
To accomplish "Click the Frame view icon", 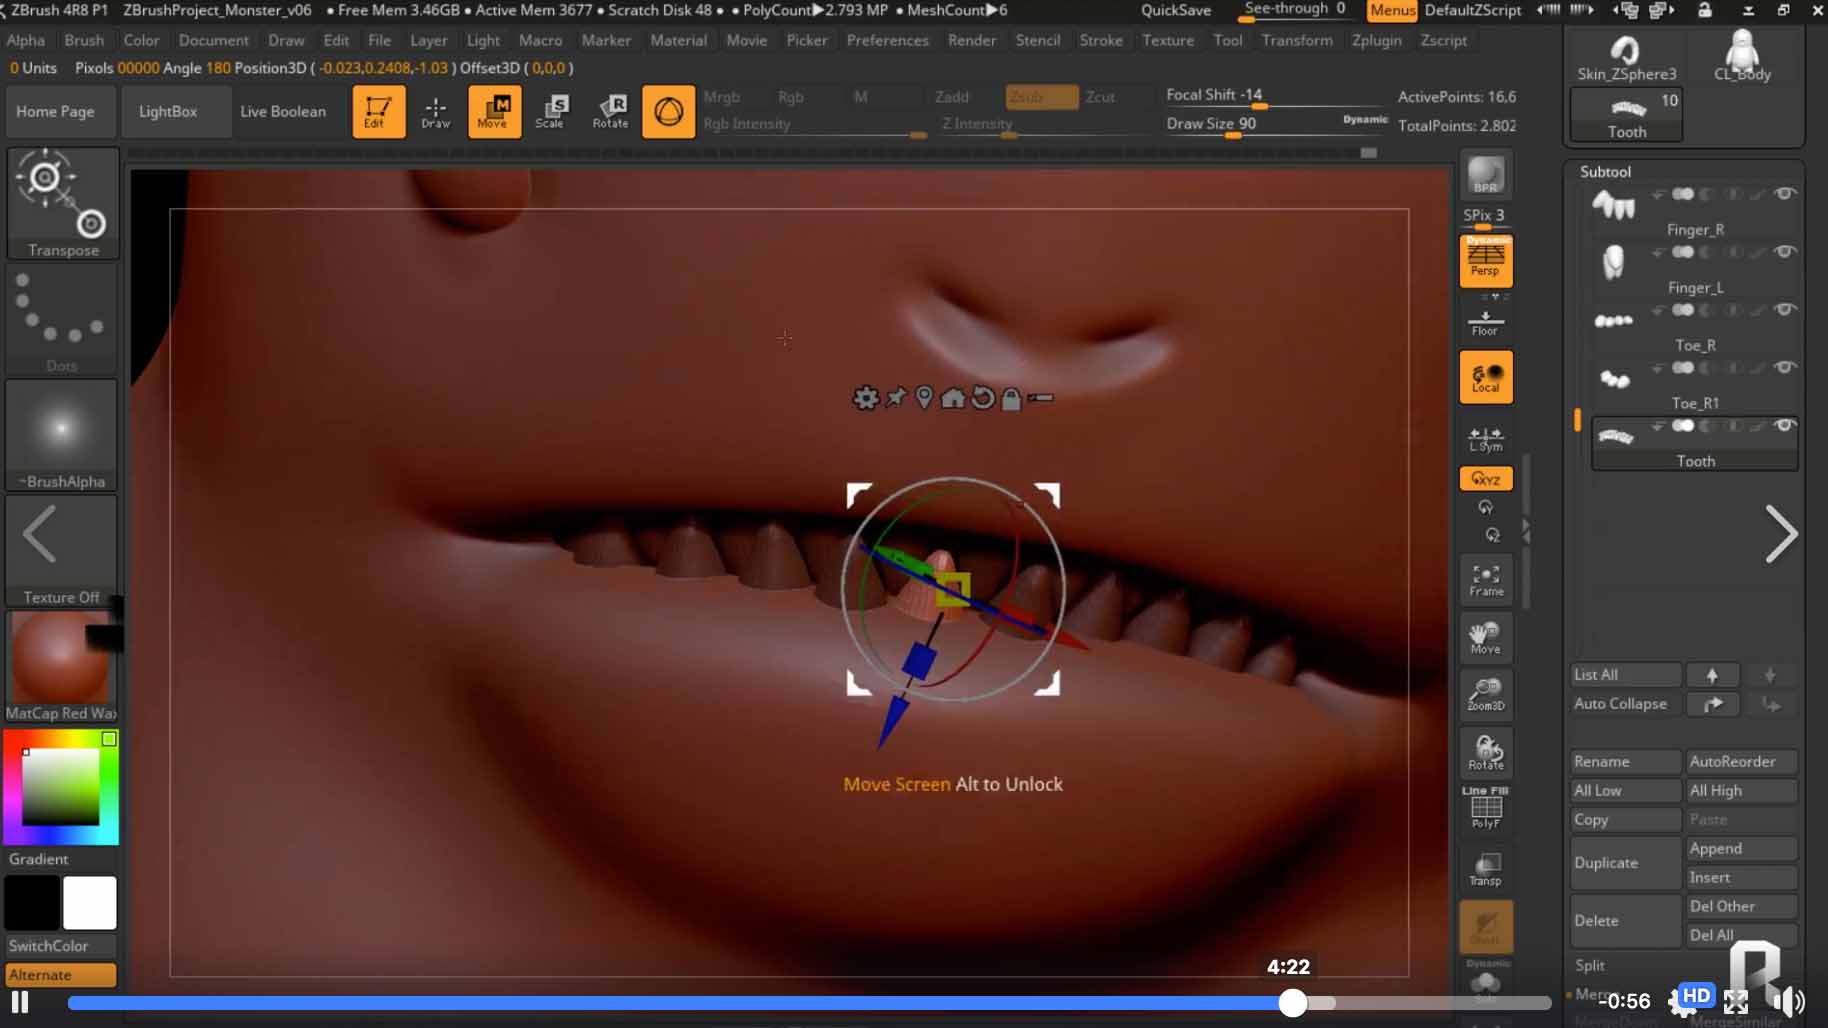I will [x=1485, y=580].
